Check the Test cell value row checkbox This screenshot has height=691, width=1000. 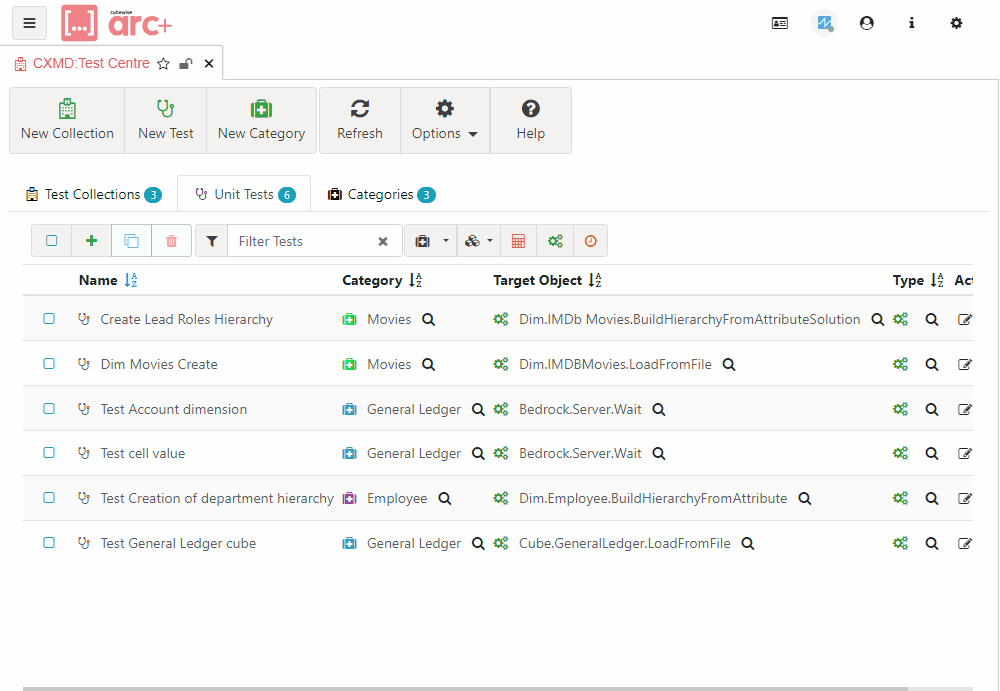click(49, 453)
